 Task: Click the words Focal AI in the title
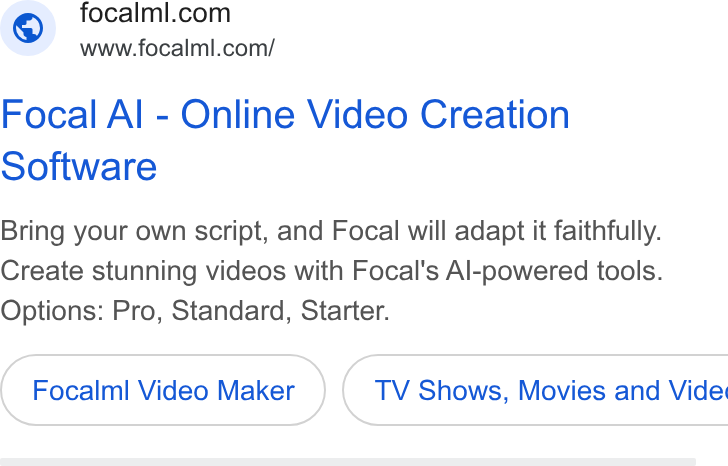coord(72,115)
